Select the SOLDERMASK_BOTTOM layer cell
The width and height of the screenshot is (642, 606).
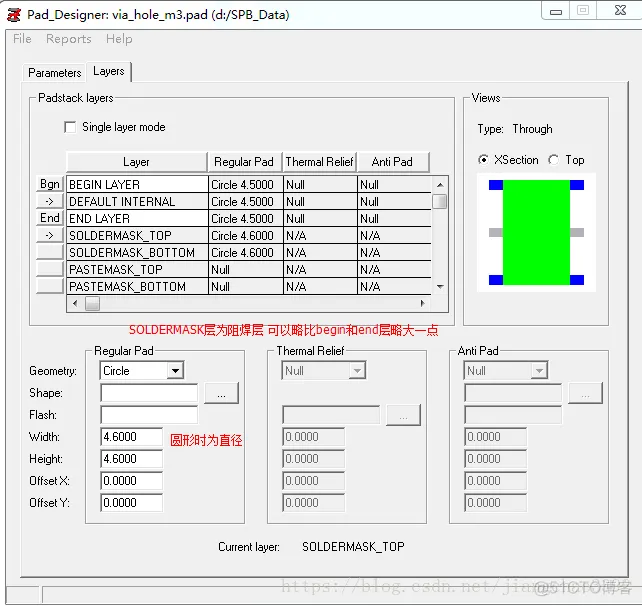coord(138,253)
